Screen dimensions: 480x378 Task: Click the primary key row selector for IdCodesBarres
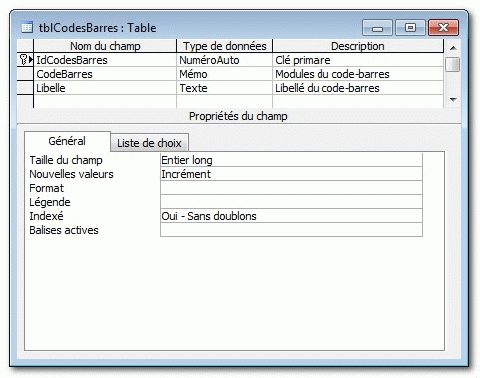pyautogui.click(x=25, y=60)
